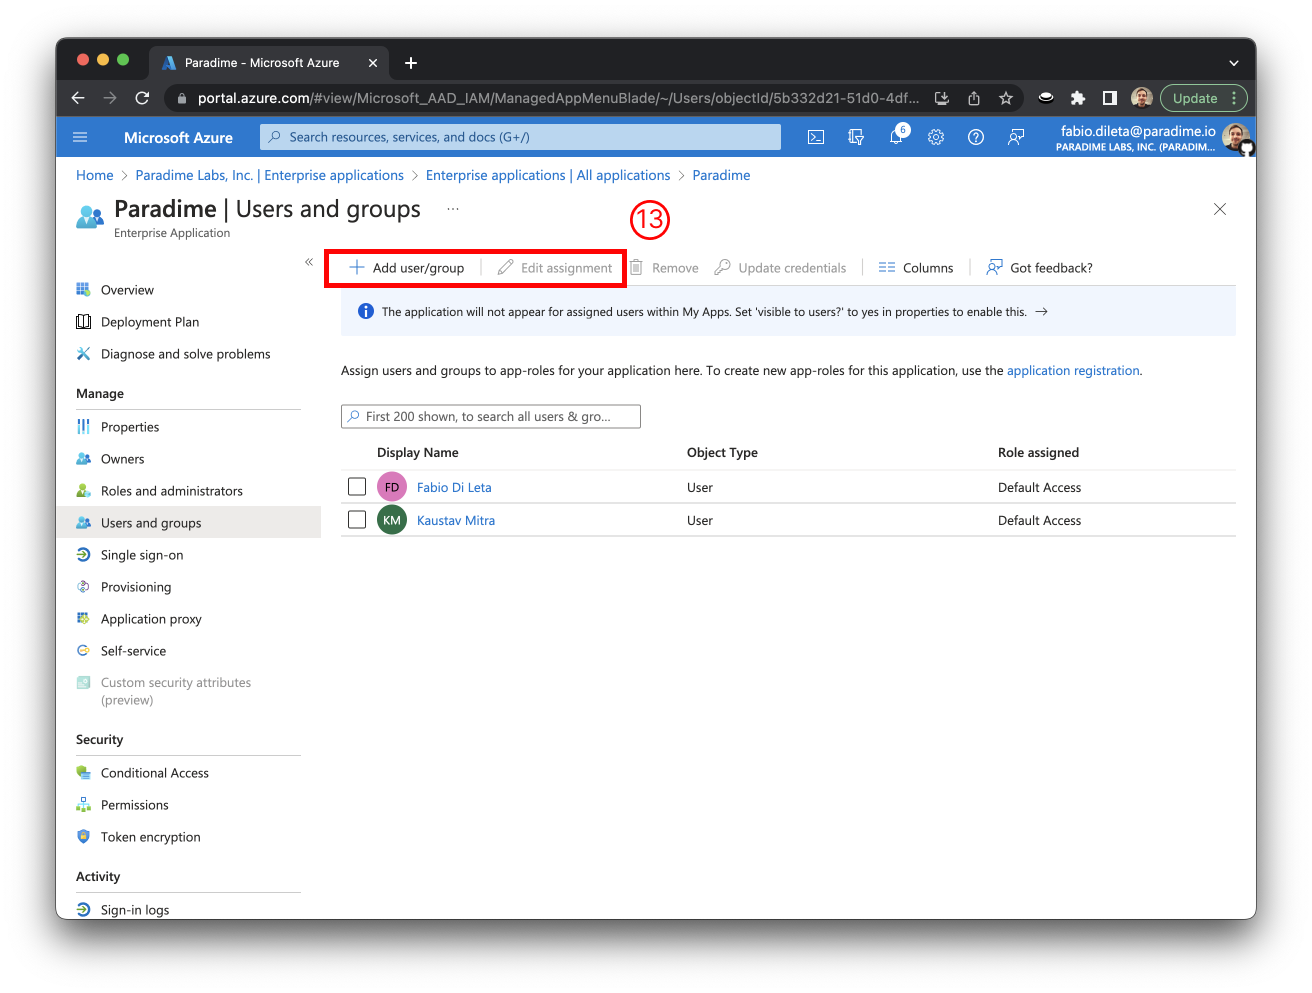Image resolution: width=1312 pixels, height=993 pixels.
Task: Collapse the left navigation menu
Action: [x=309, y=262]
